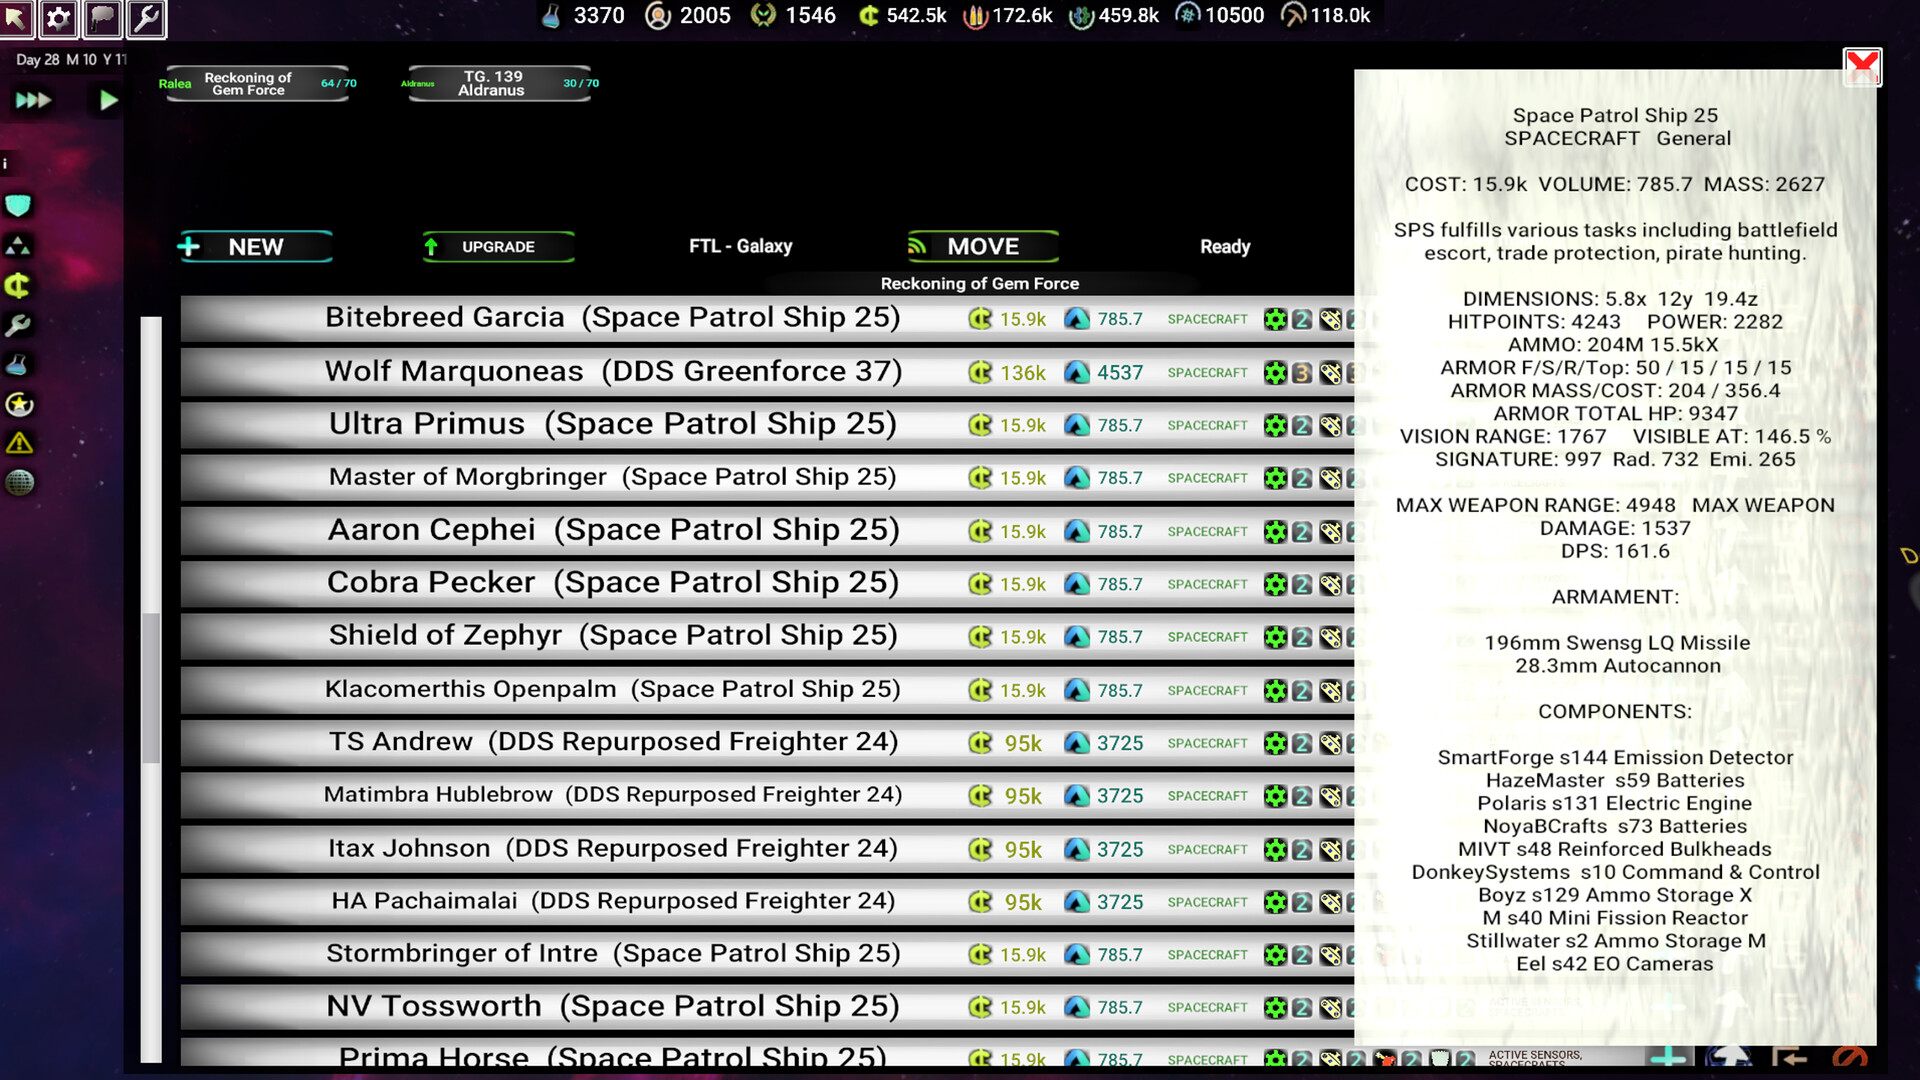Open the yellow warning alerts icon
This screenshot has height=1080, width=1920.
click(19, 443)
